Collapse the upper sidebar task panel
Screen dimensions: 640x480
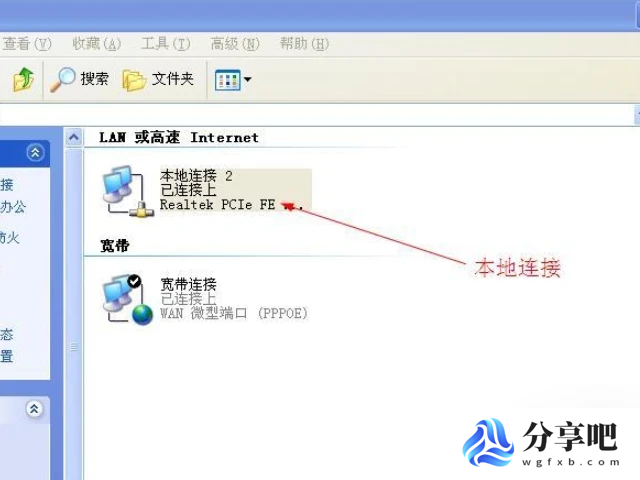[x=36, y=153]
